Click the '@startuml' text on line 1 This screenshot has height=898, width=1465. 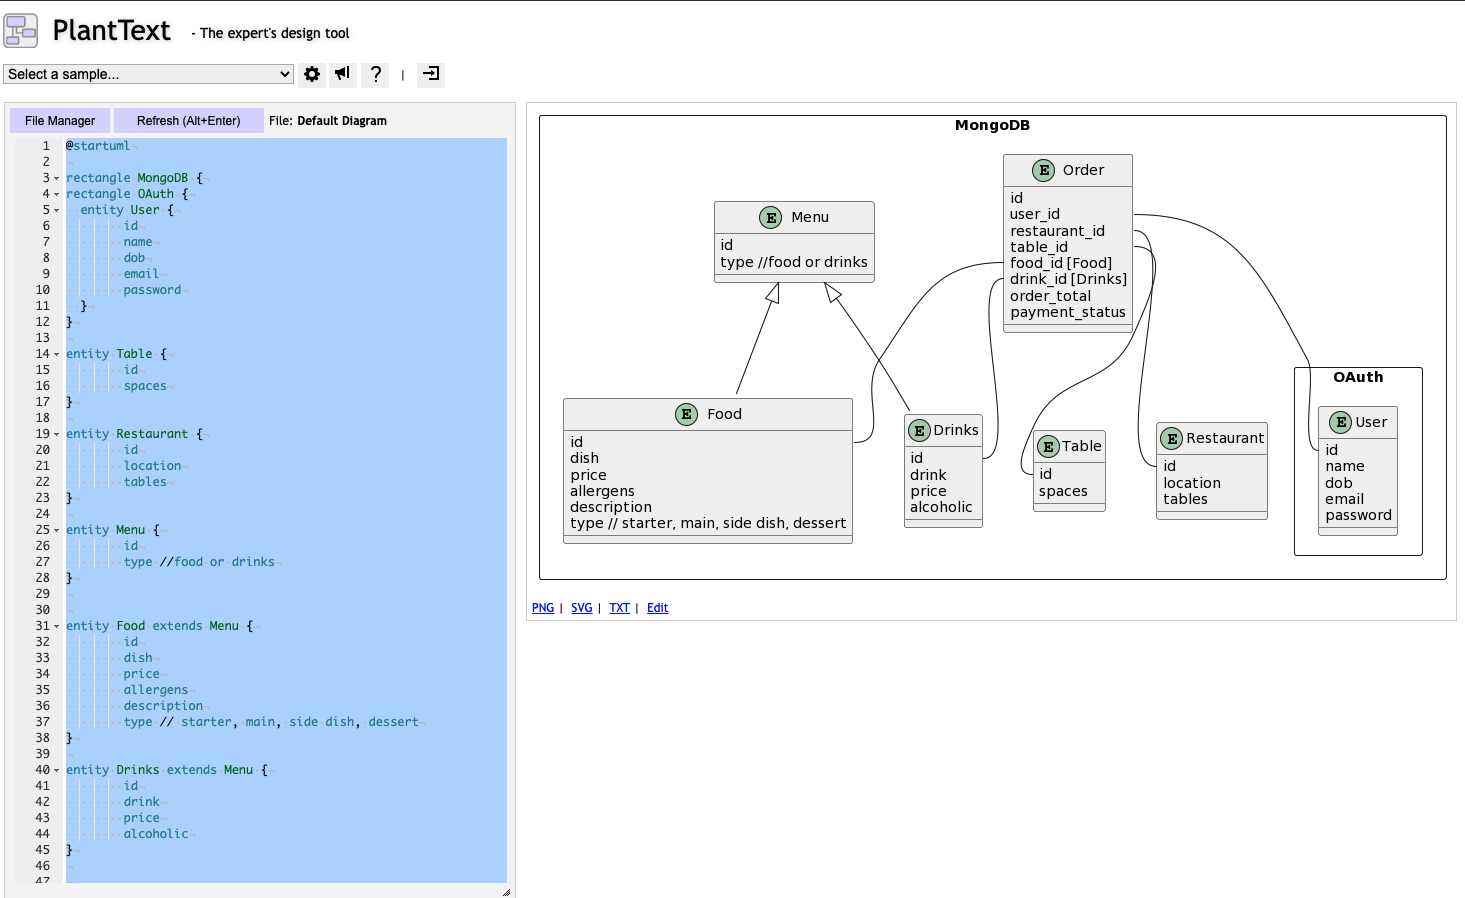[98, 146]
